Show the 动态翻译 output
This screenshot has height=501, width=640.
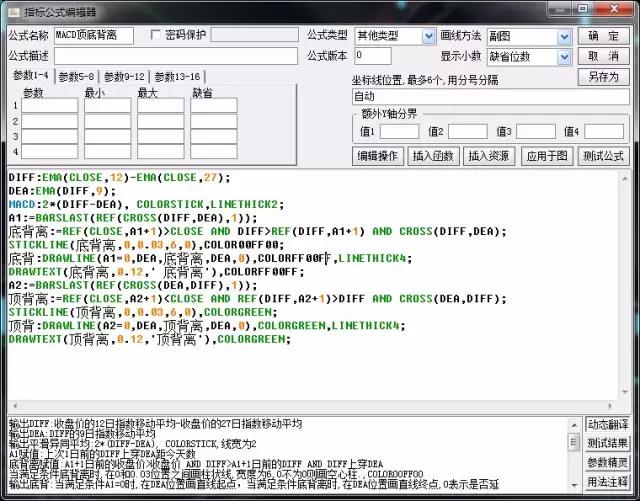click(x=608, y=424)
